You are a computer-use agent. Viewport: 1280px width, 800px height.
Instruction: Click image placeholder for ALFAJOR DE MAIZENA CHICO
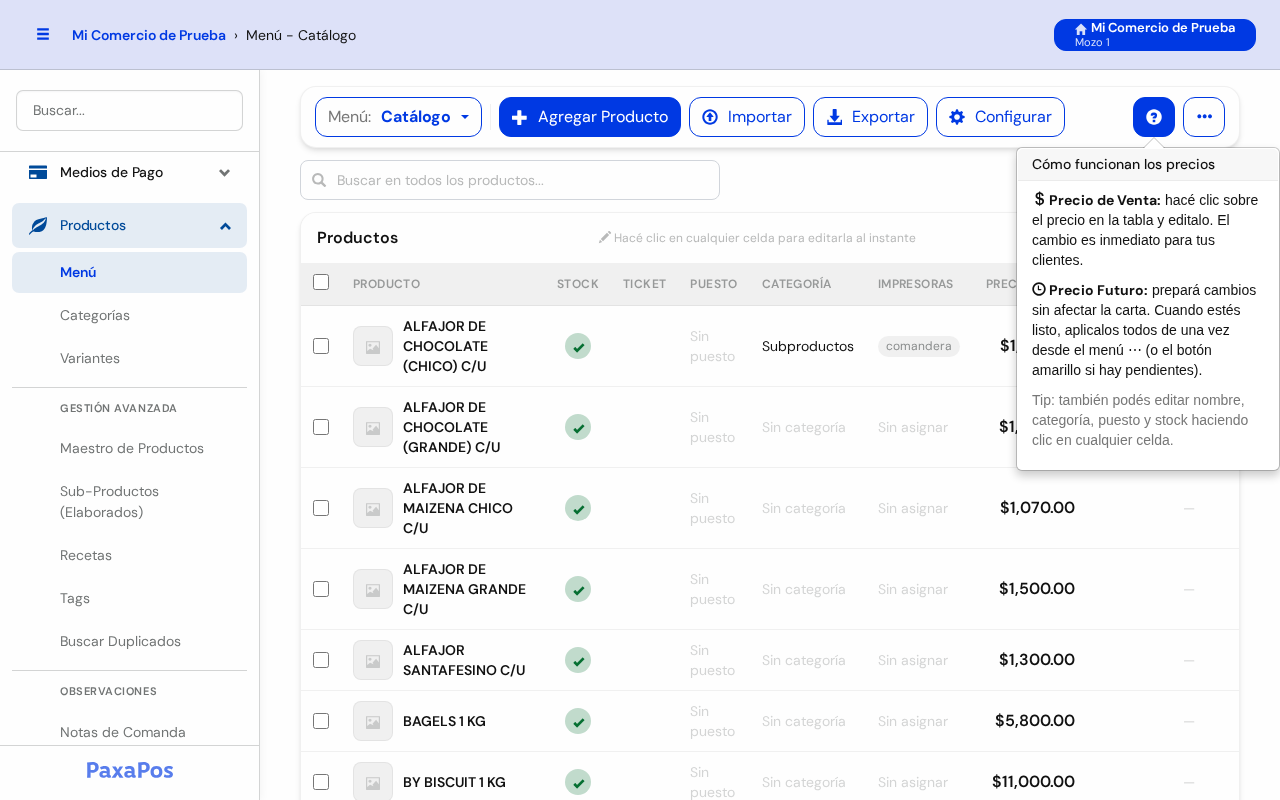coord(373,508)
